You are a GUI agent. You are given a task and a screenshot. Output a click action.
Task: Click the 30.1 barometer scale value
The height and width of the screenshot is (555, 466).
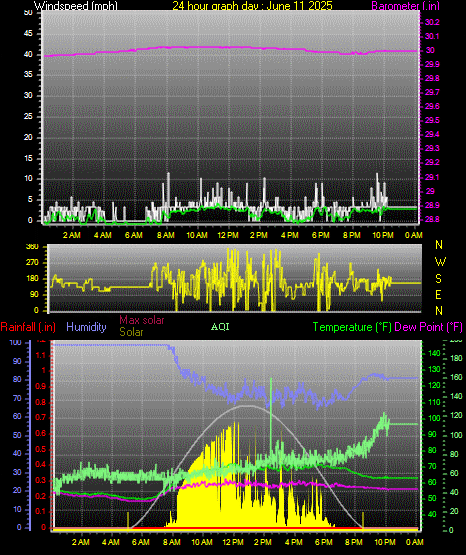[x=432, y=36]
